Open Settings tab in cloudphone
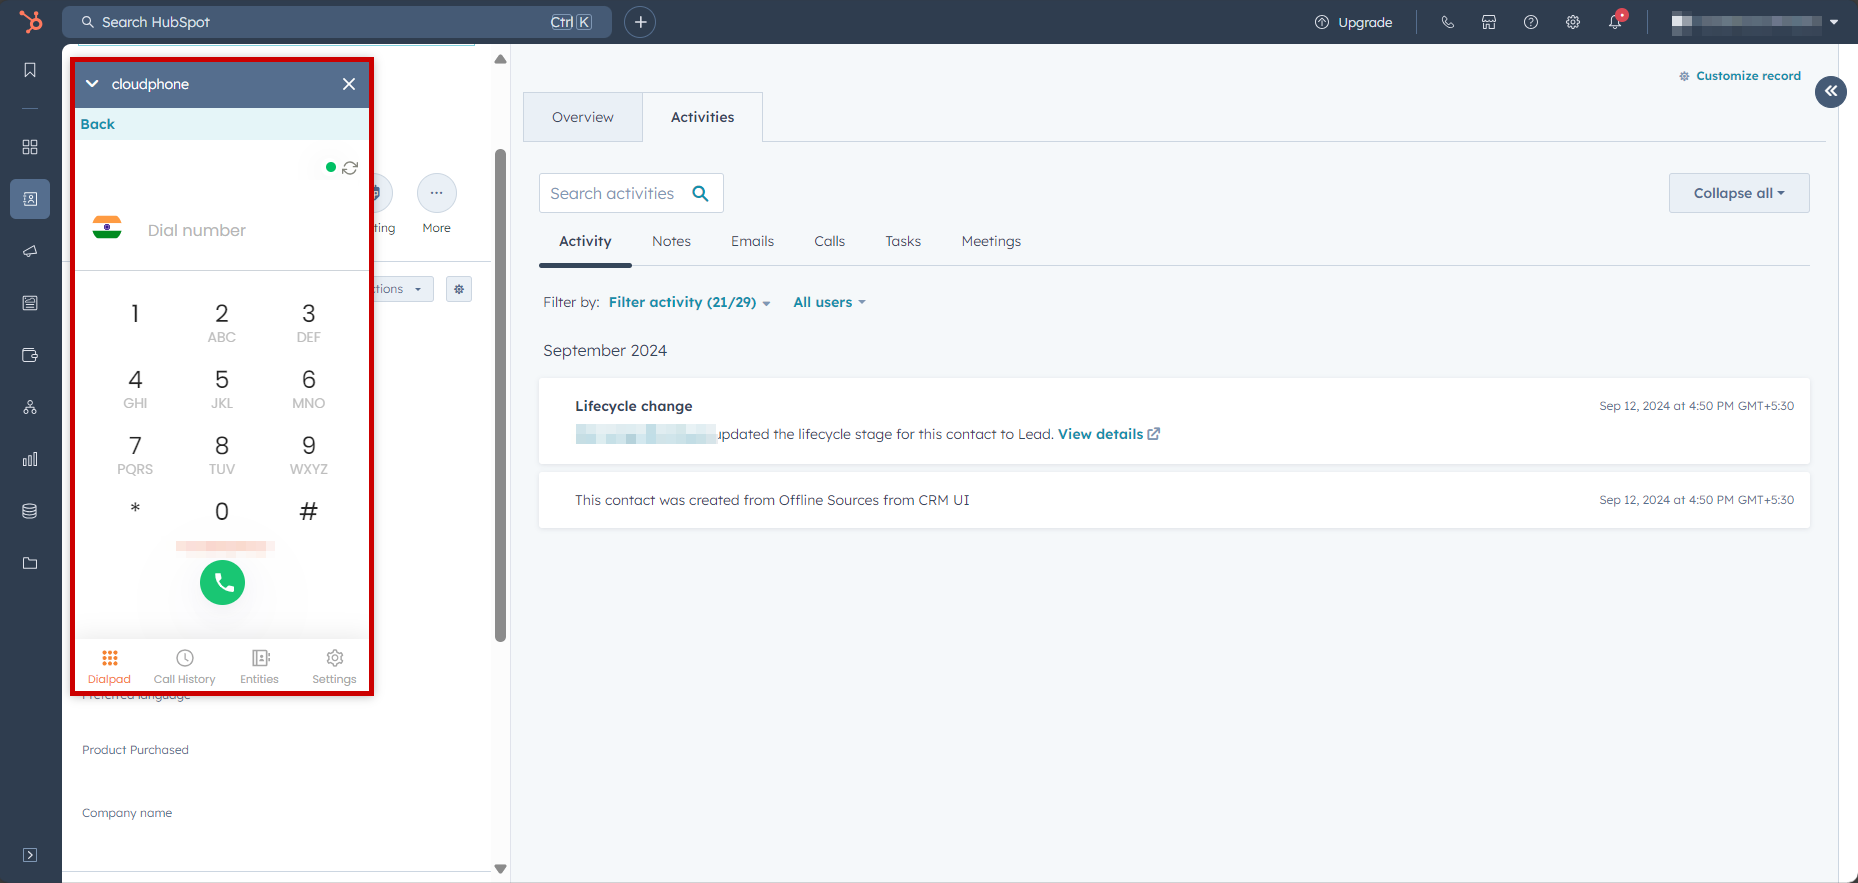Viewport: 1858px width, 883px height. pos(335,667)
